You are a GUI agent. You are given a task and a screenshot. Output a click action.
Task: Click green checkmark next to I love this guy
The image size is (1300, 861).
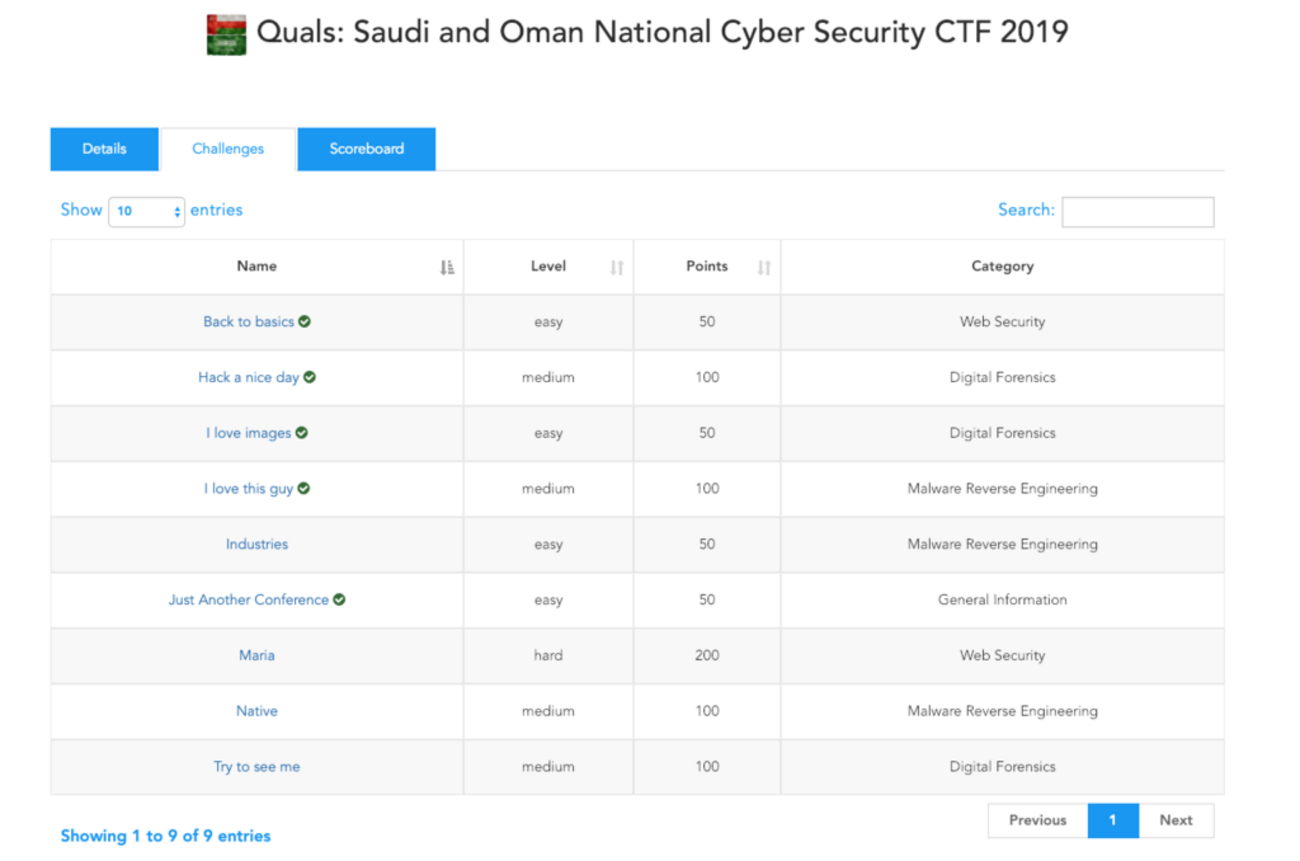coord(304,489)
